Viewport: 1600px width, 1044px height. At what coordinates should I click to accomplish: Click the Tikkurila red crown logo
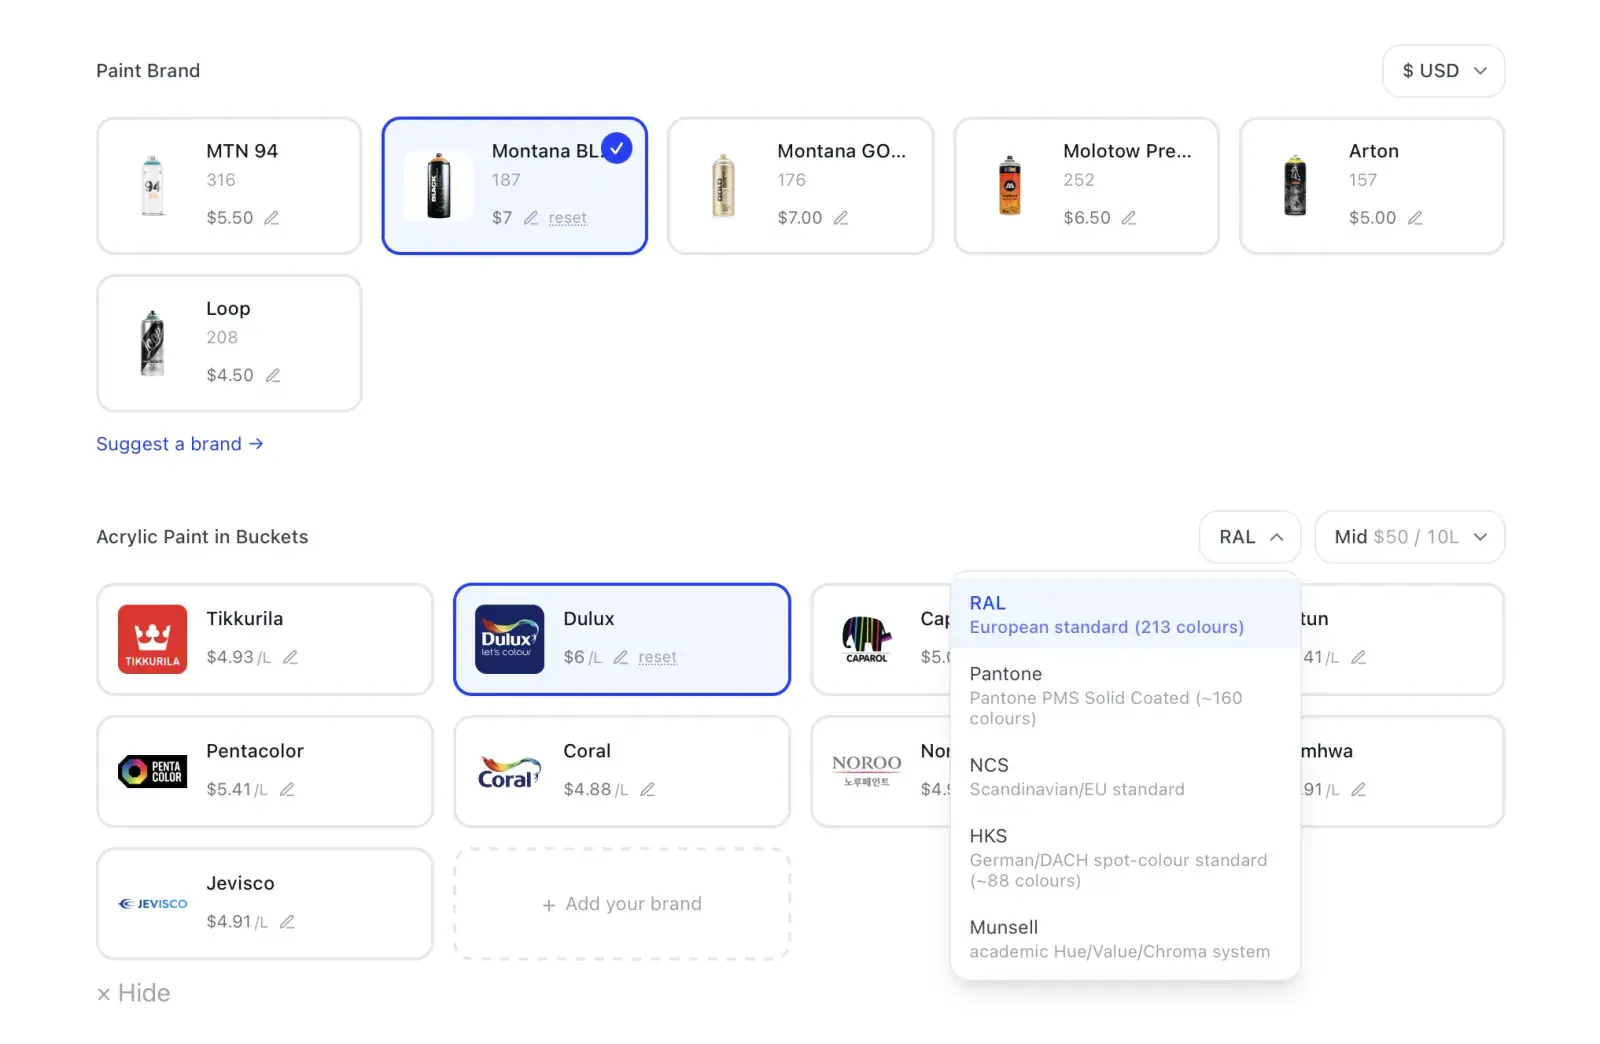point(153,639)
